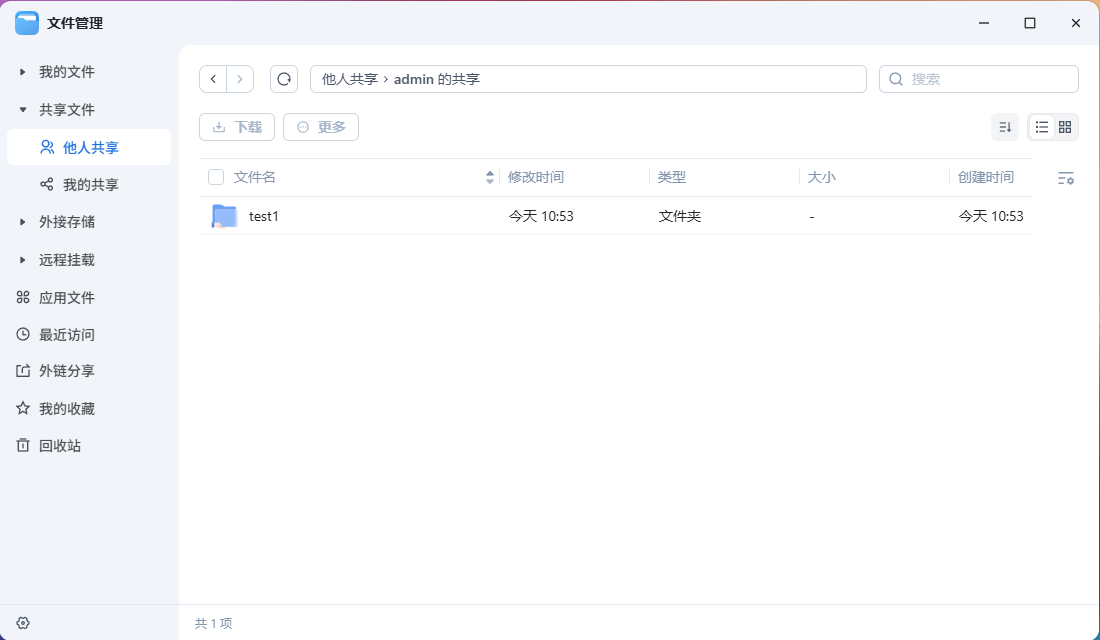This screenshot has width=1100, height=640.
Task: Sort by 大小 column header
Action: pos(821,178)
